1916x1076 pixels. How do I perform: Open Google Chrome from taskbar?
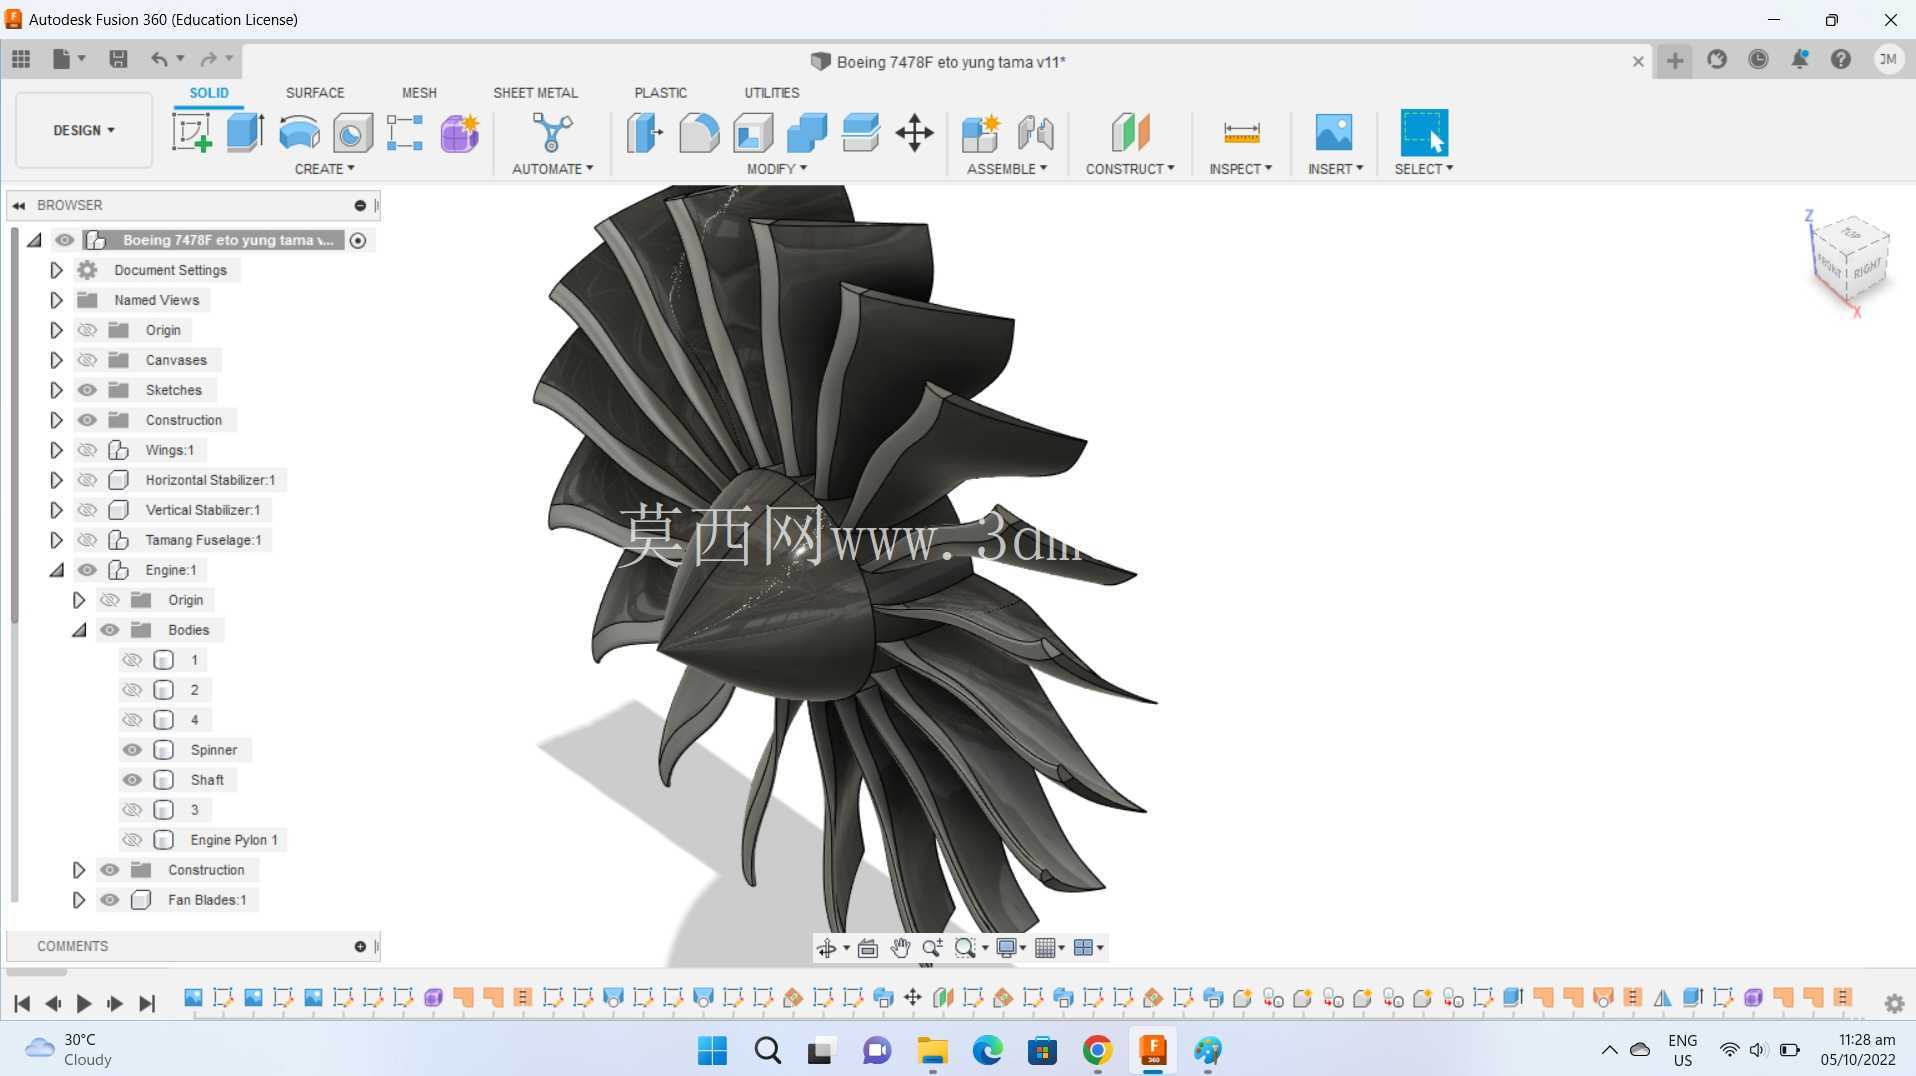(x=1097, y=1050)
